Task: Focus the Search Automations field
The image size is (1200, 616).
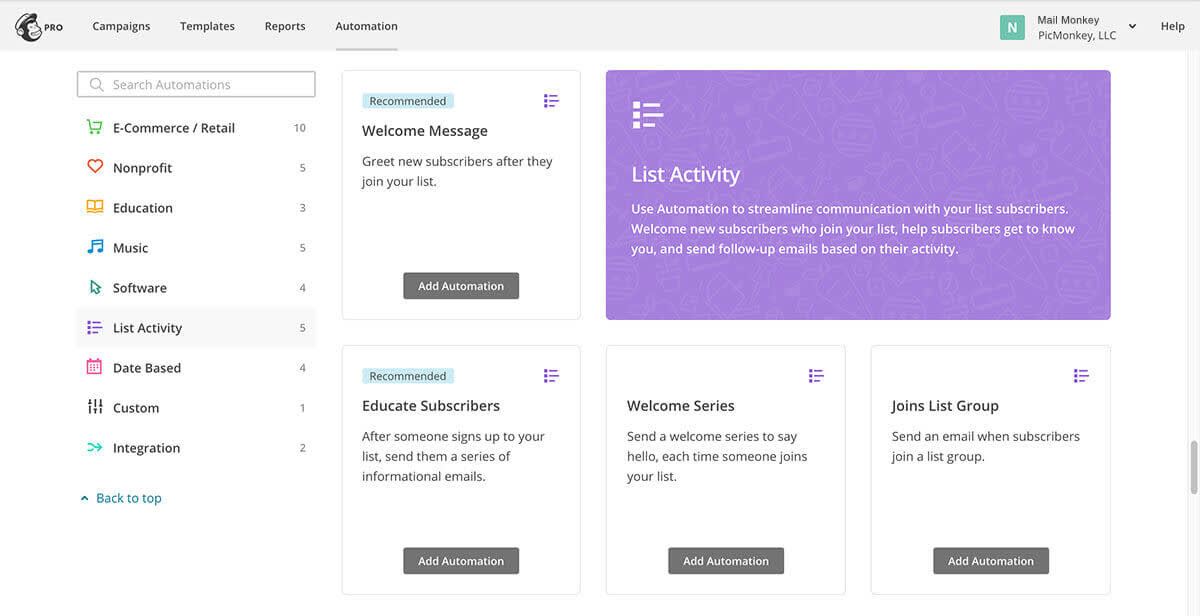Action: tap(196, 85)
